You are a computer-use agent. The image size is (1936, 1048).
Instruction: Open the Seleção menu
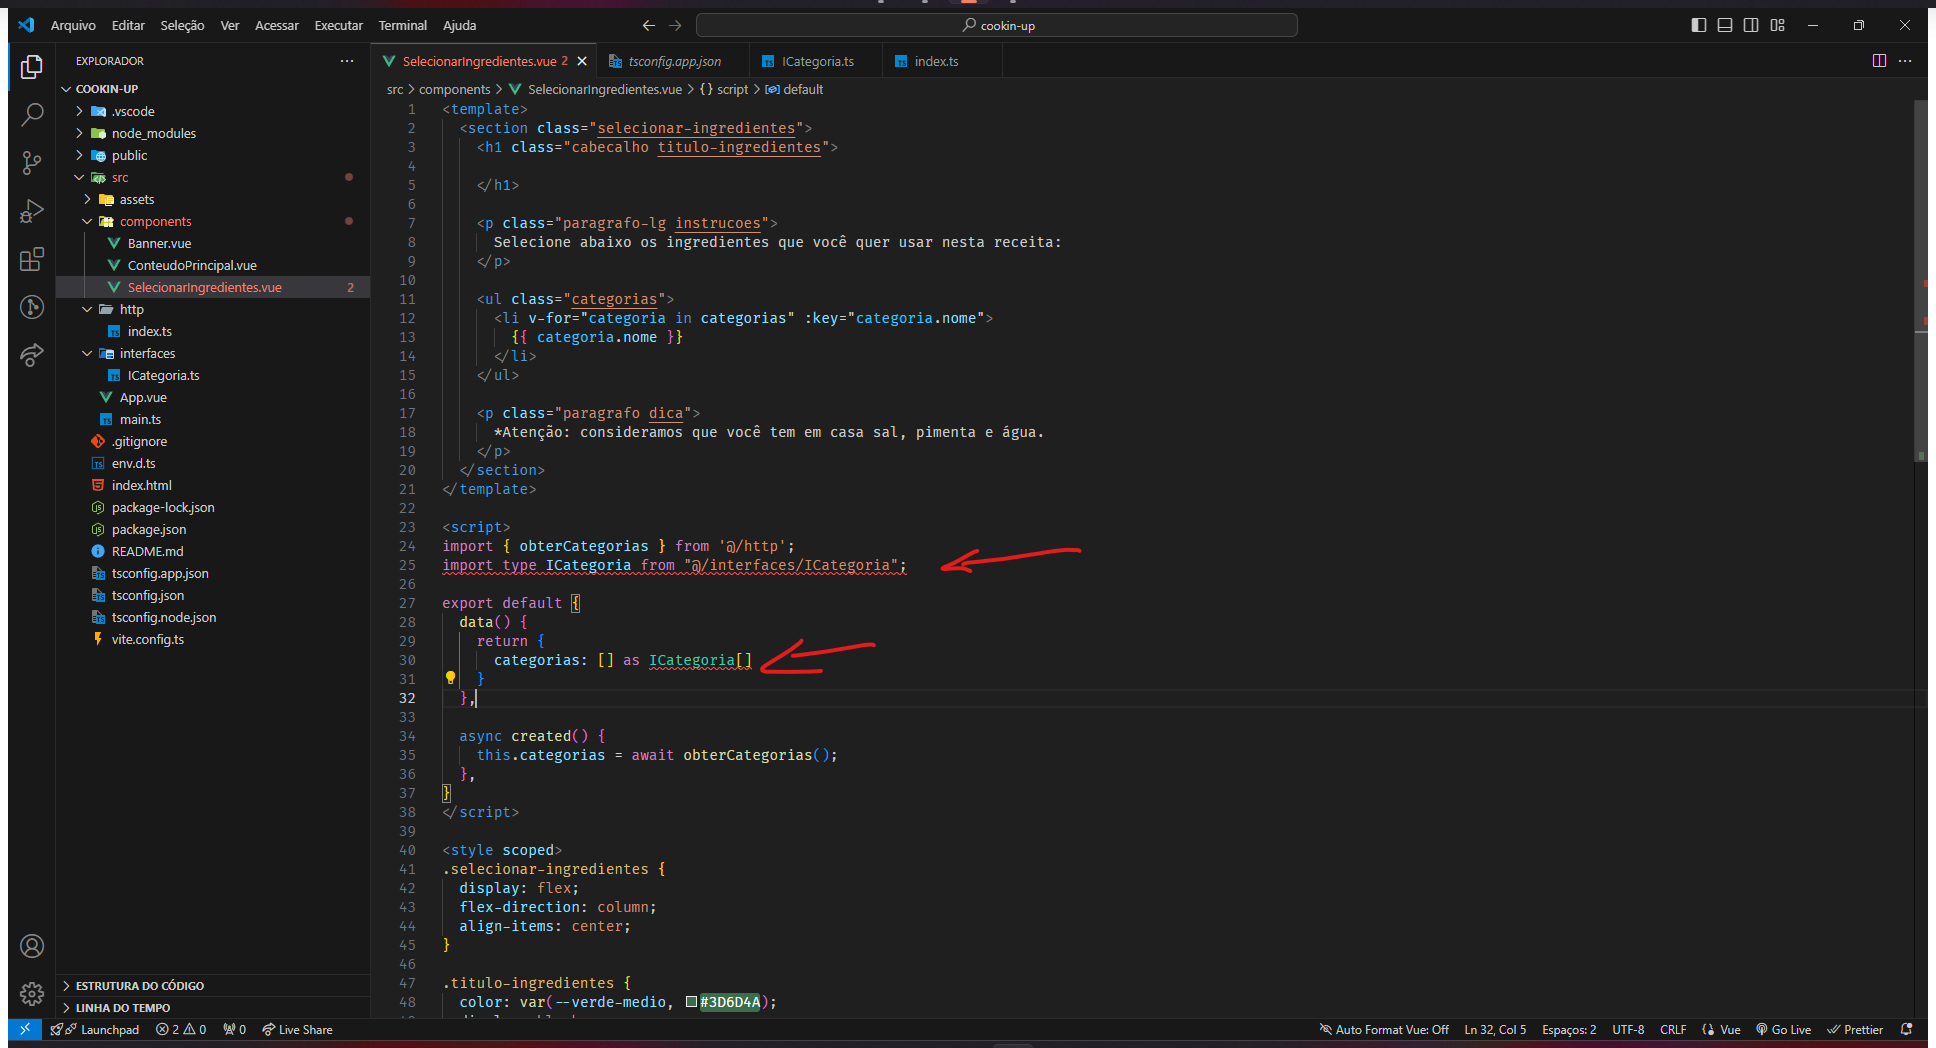coord(182,25)
